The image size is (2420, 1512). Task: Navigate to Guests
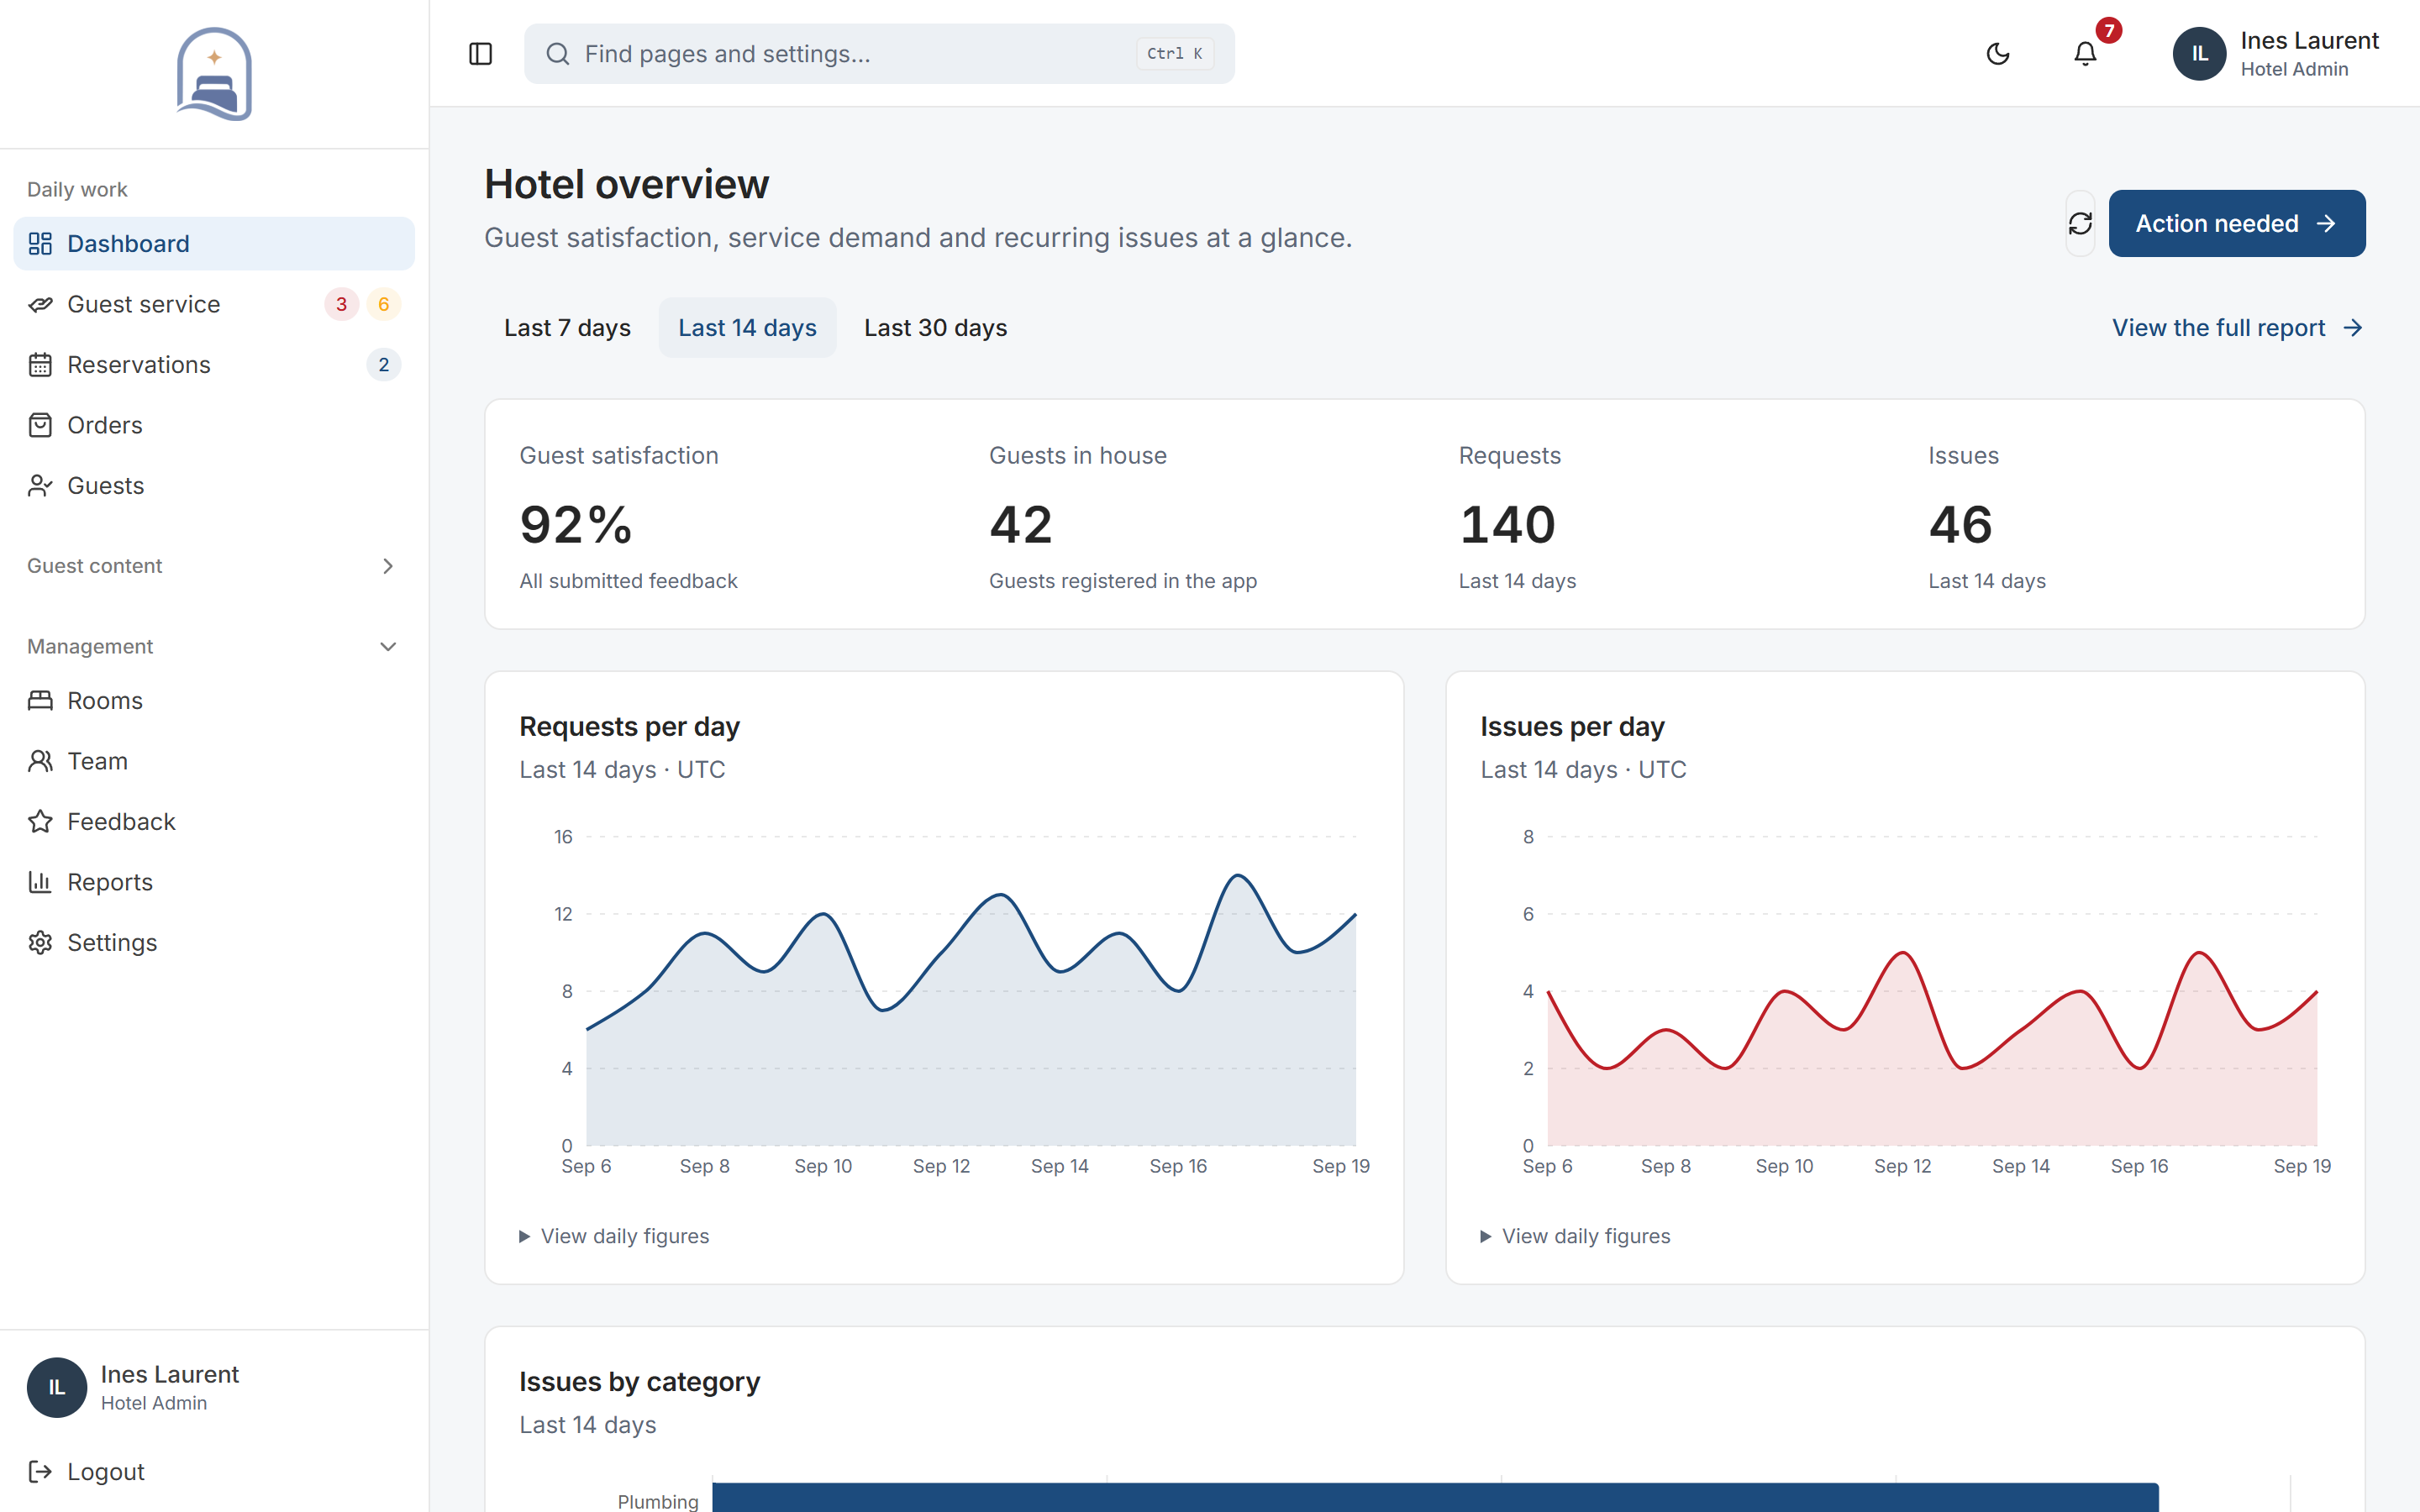(214, 486)
